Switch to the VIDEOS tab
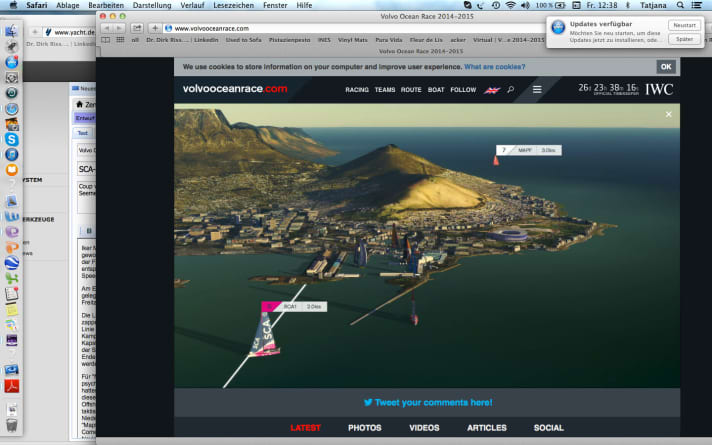The image size is (712, 445). (x=424, y=428)
